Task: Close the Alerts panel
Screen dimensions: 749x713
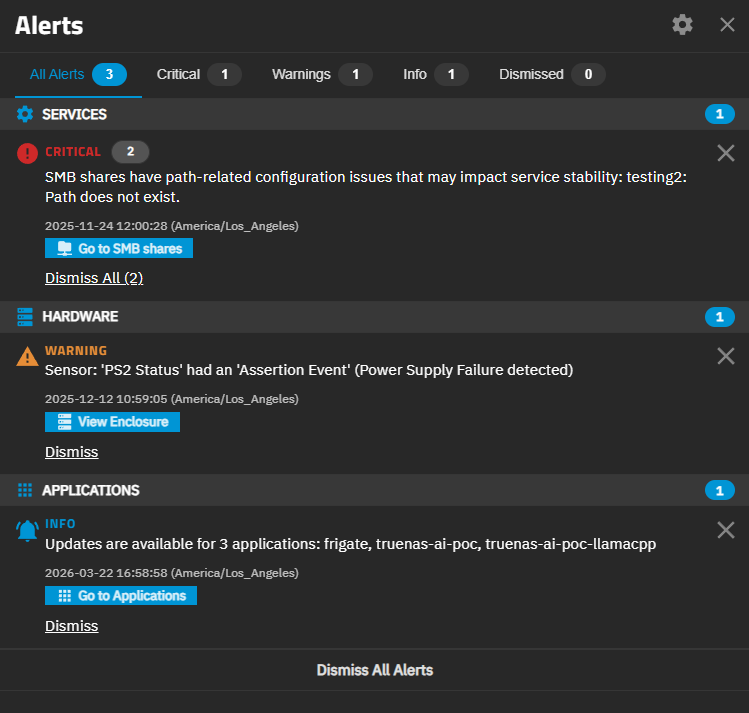Action: click(x=727, y=25)
